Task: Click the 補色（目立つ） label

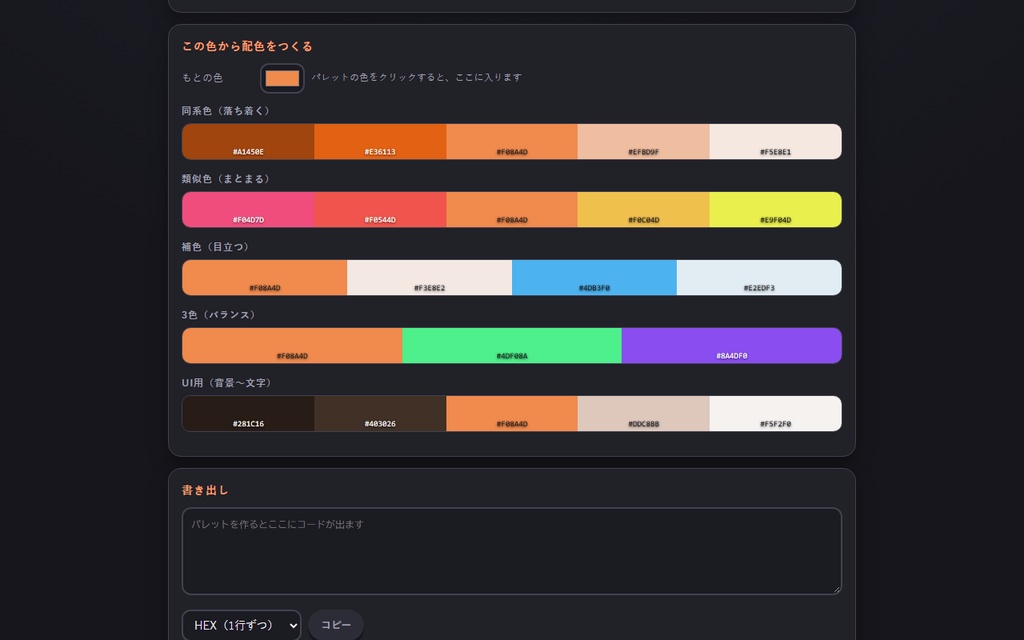Action: coord(216,247)
